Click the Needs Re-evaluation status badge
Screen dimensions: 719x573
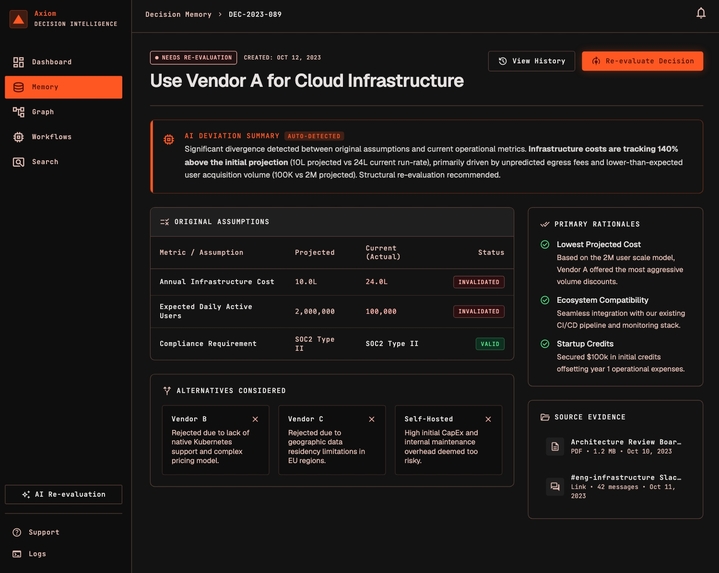coord(194,57)
